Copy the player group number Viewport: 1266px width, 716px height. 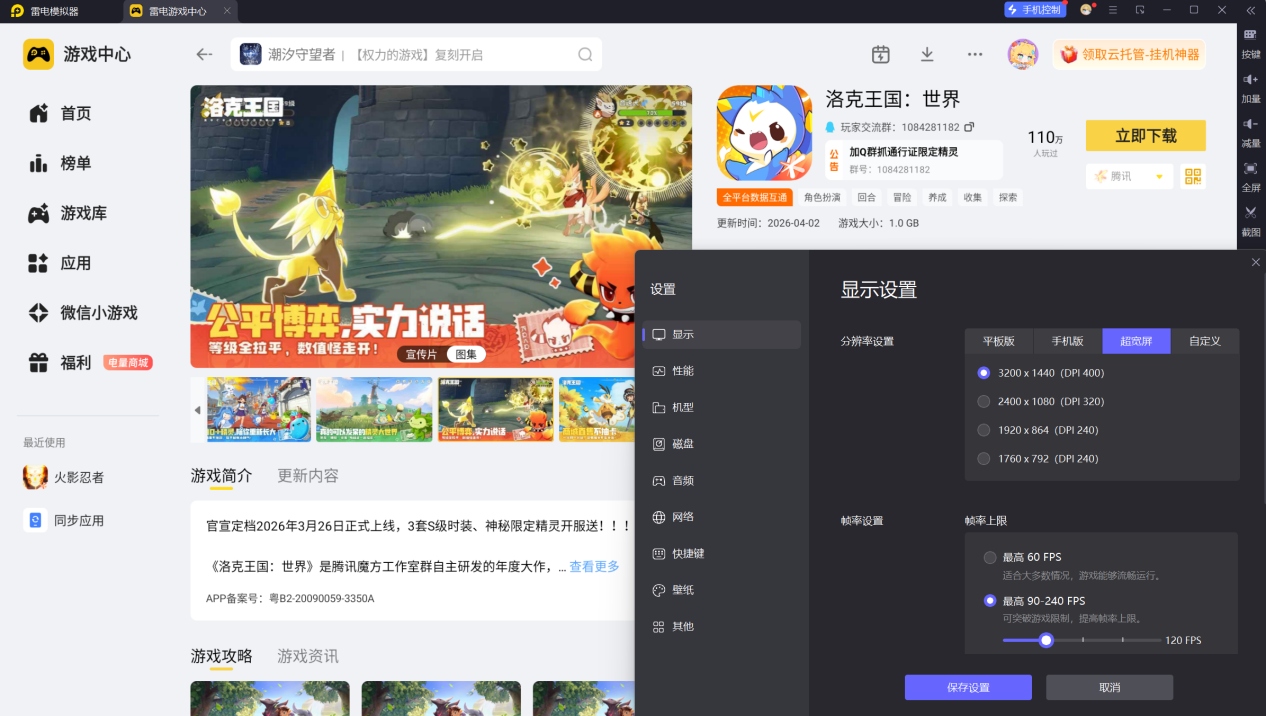(x=969, y=127)
